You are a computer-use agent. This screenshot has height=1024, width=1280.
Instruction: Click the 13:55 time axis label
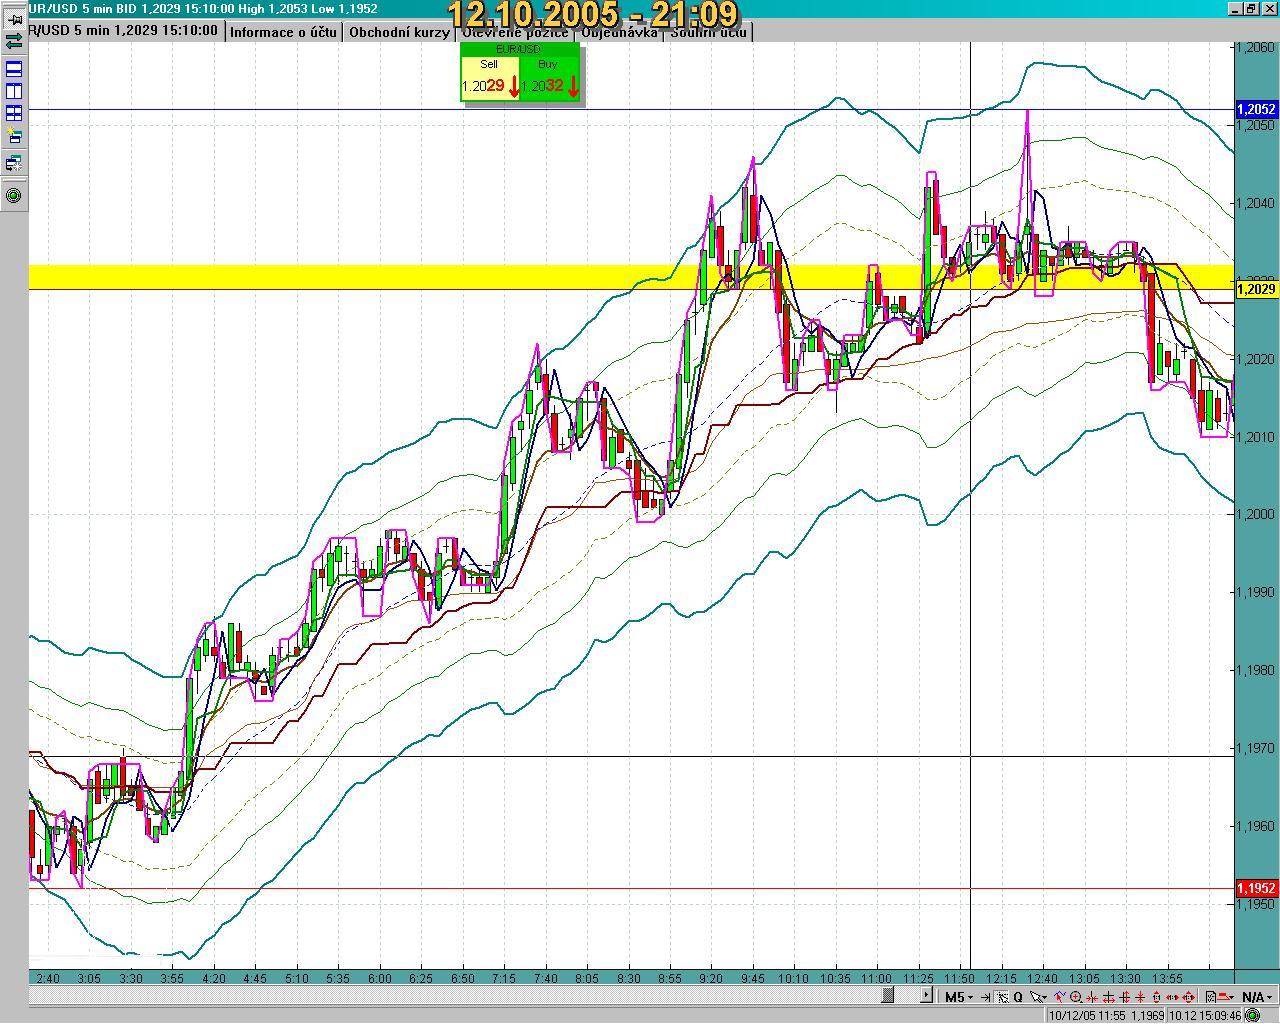1167,979
